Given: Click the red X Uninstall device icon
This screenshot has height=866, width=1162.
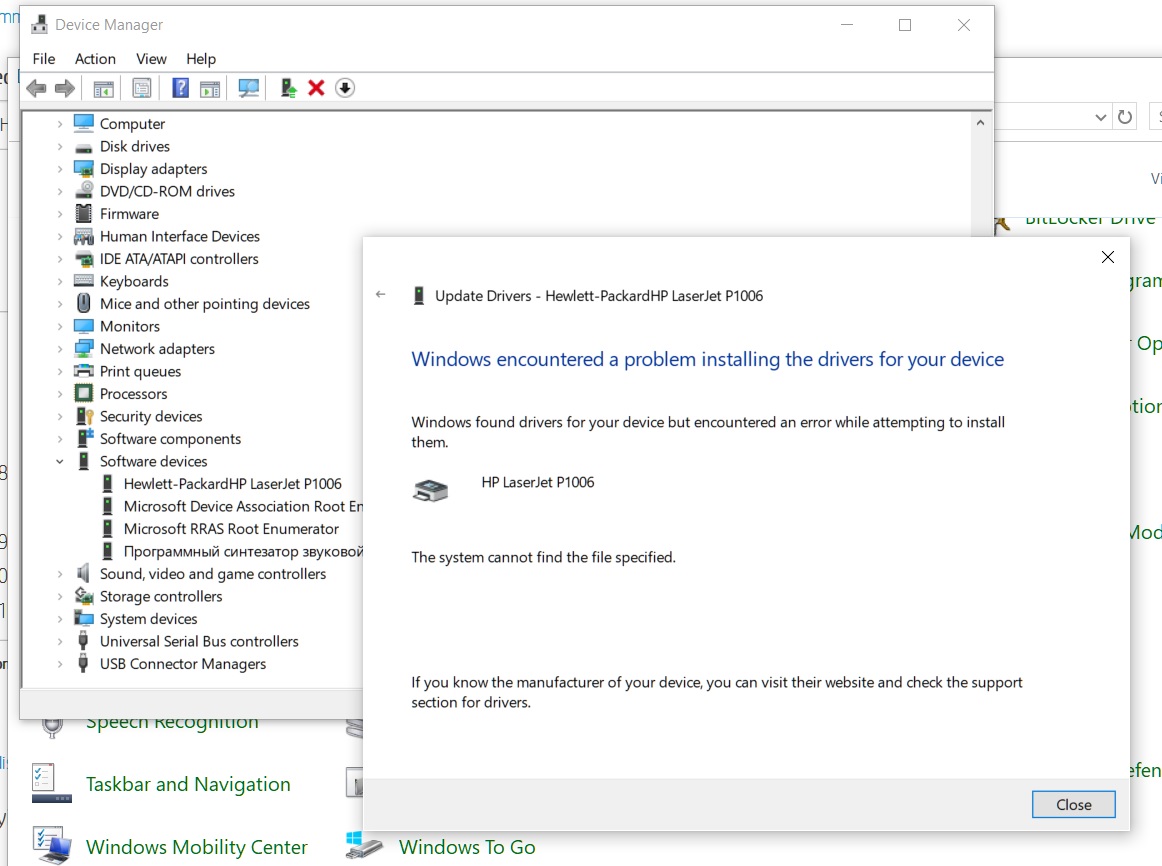Looking at the screenshot, I should click(316, 88).
